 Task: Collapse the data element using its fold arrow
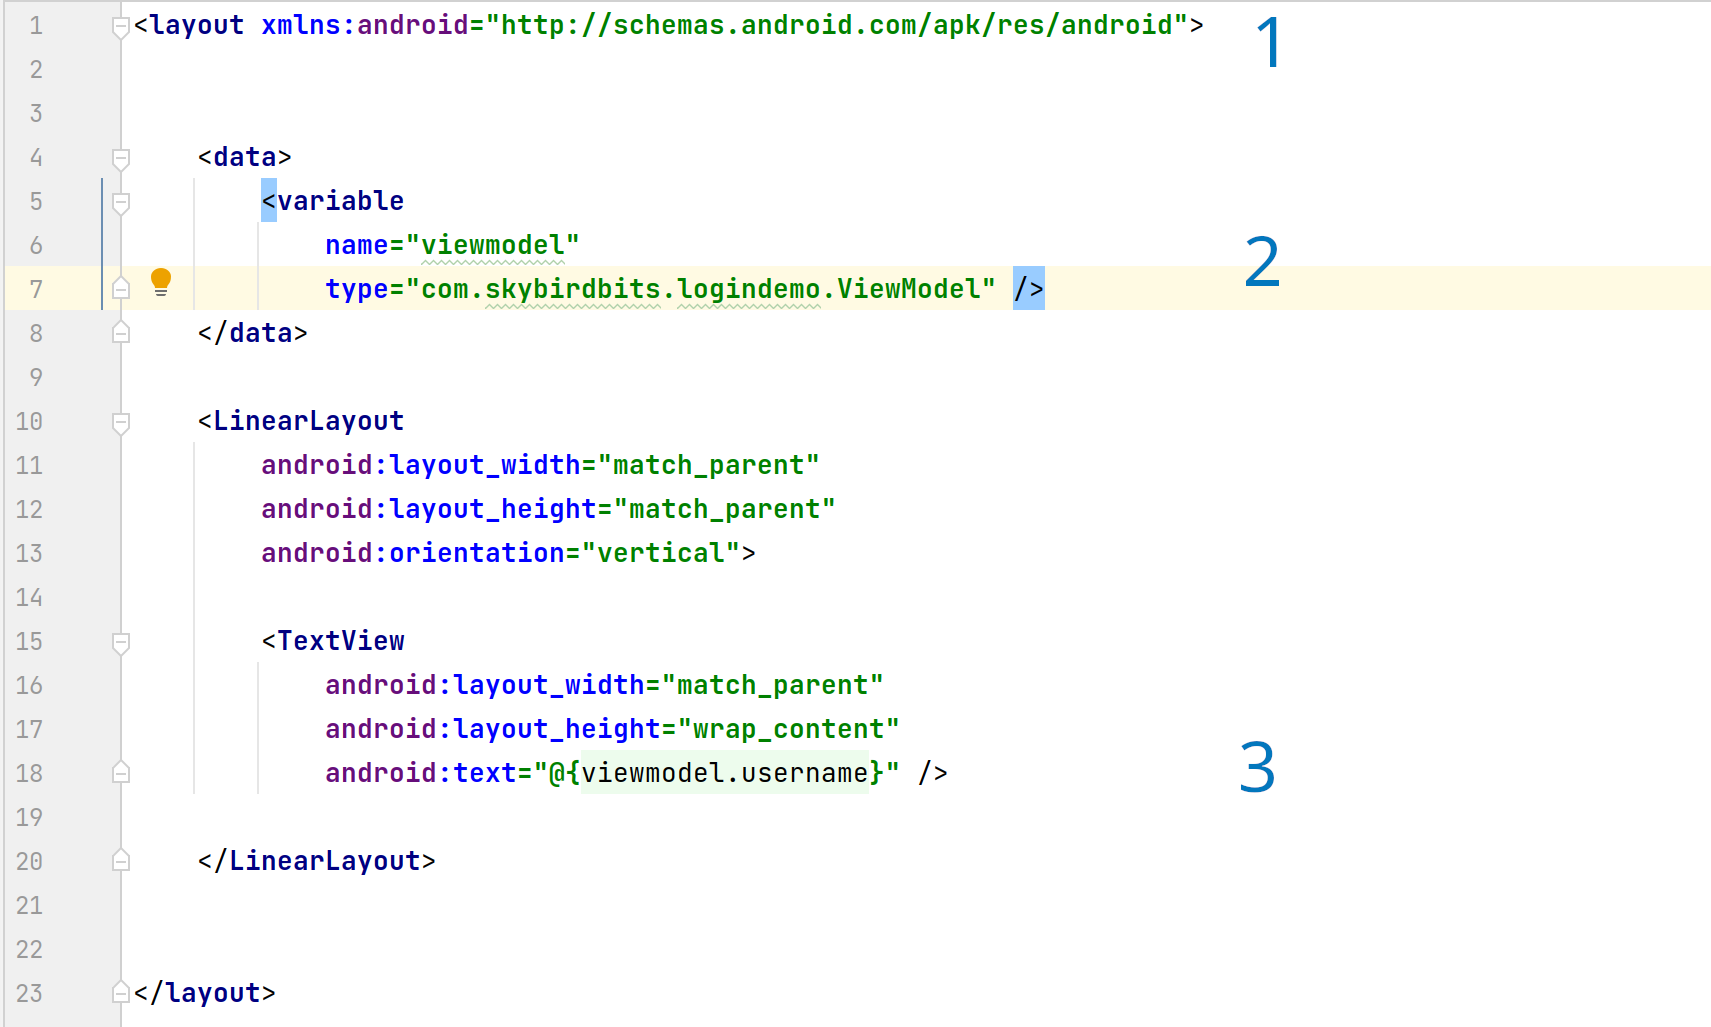point(120,157)
